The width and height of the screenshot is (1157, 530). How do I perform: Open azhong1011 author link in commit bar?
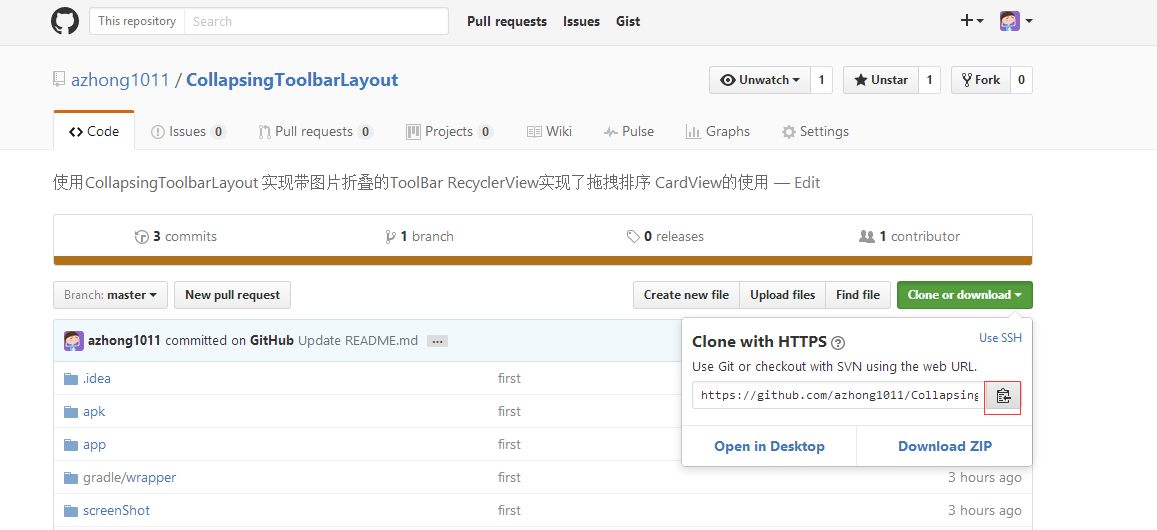124,340
